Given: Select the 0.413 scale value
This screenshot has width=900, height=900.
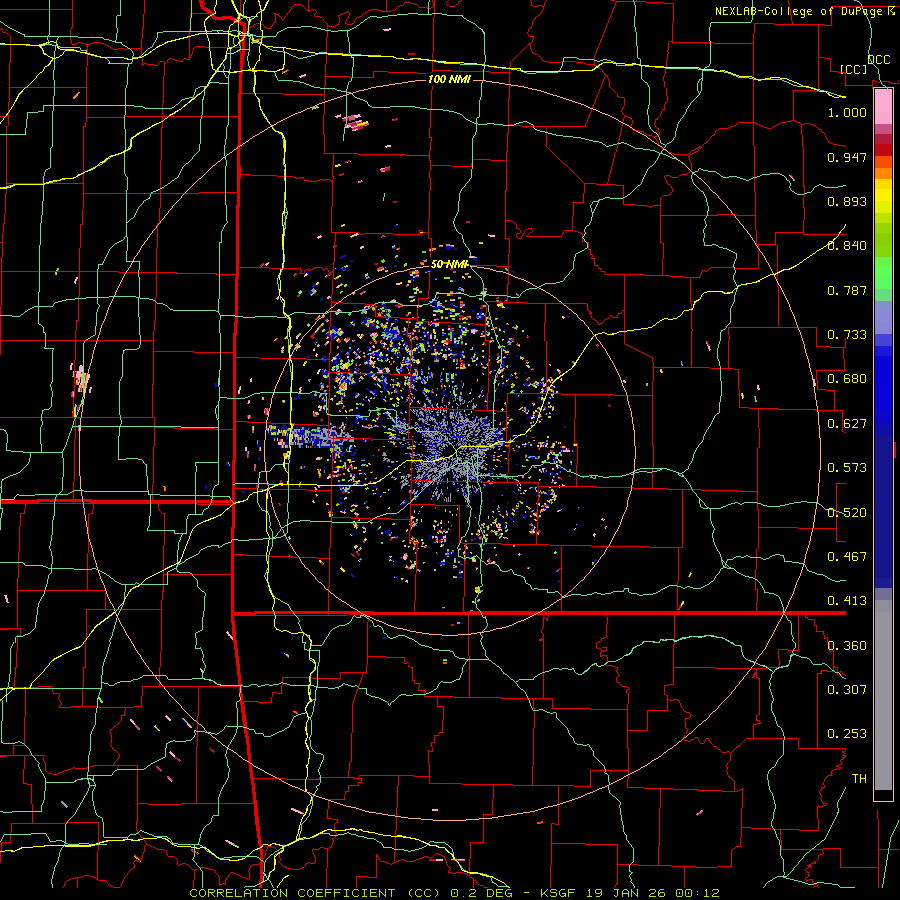Looking at the screenshot, I should (847, 601).
